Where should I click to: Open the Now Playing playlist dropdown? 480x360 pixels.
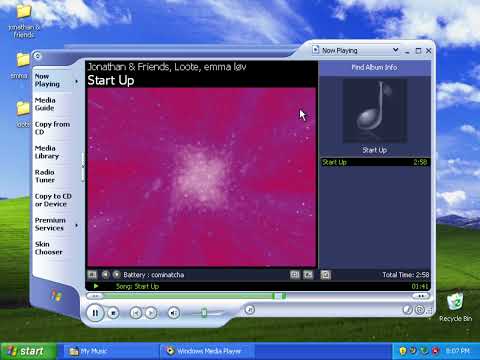click(x=395, y=50)
